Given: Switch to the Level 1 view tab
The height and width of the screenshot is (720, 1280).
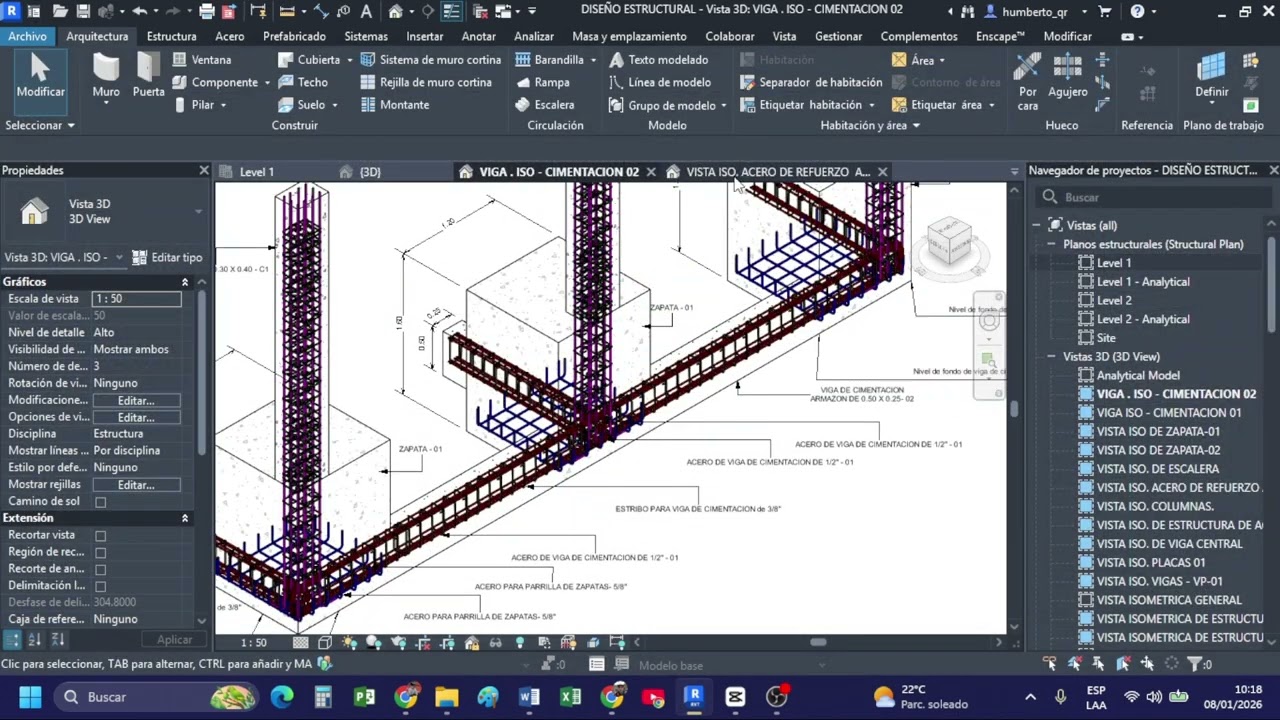Looking at the screenshot, I should click(257, 172).
